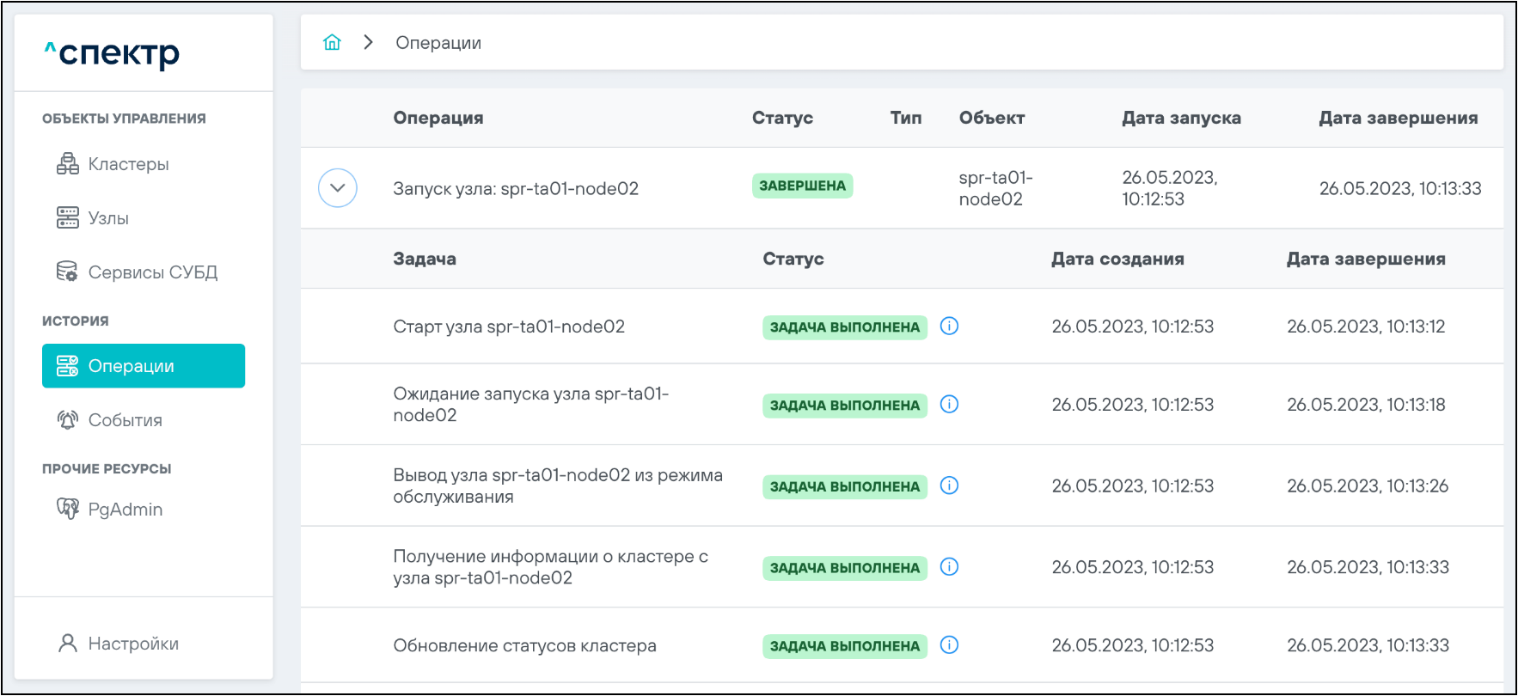Screen dimensions: 1518x696
Task: Click info icon beside 'Ожидание запуска узла' task
Action: click(x=950, y=405)
